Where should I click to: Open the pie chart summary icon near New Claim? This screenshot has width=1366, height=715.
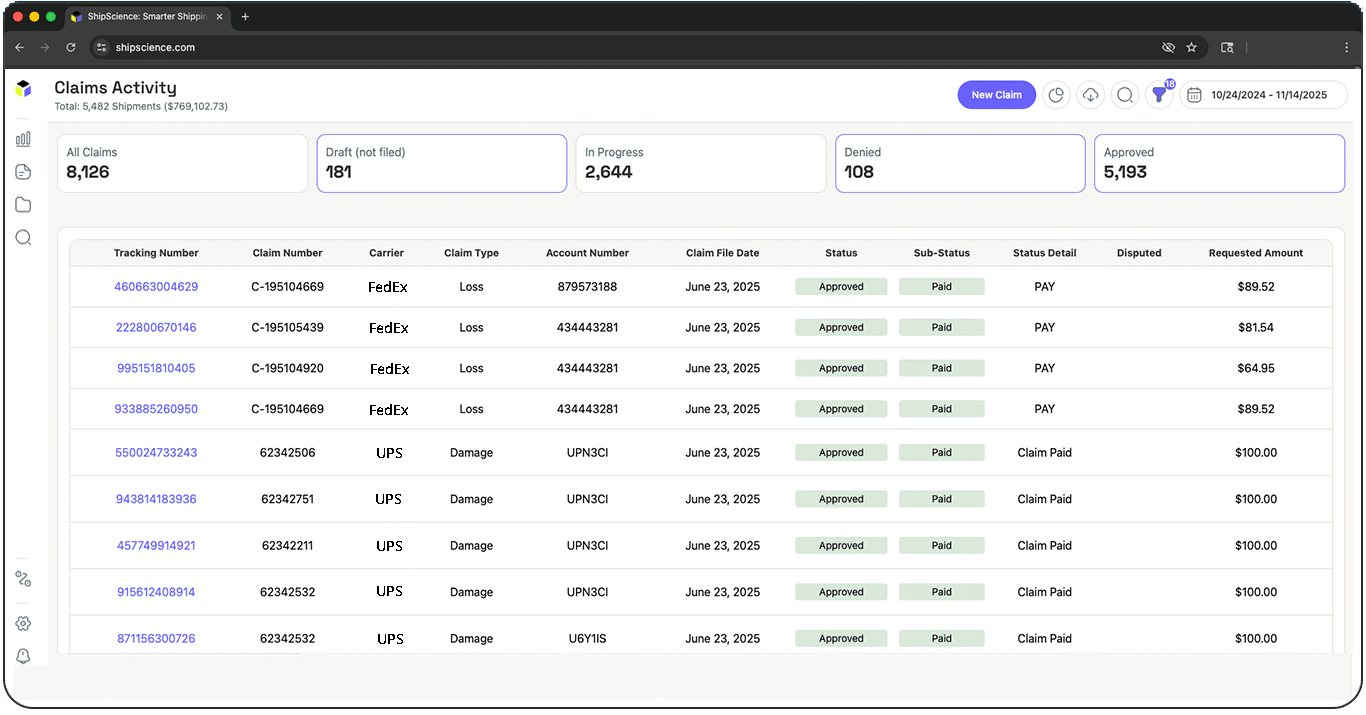1056,94
